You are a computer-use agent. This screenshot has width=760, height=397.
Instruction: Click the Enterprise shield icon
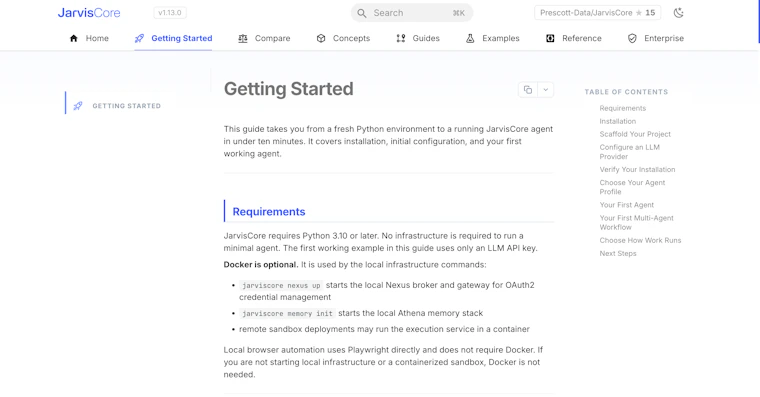[x=632, y=38]
